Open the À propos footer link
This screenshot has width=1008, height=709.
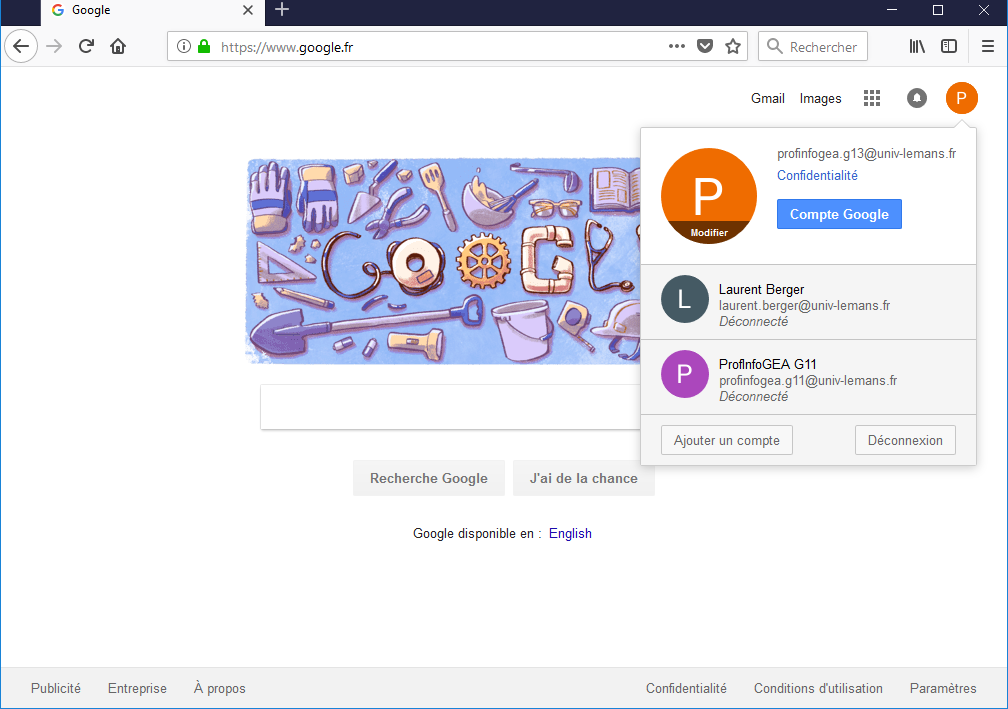(219, 688)
